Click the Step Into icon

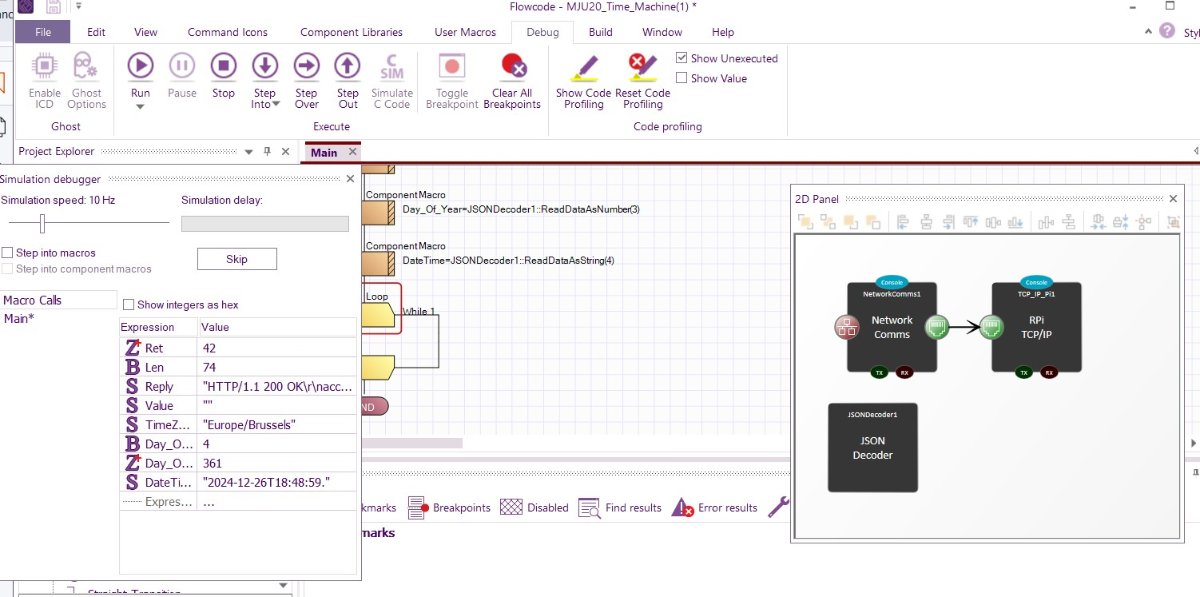click(264, 66)
